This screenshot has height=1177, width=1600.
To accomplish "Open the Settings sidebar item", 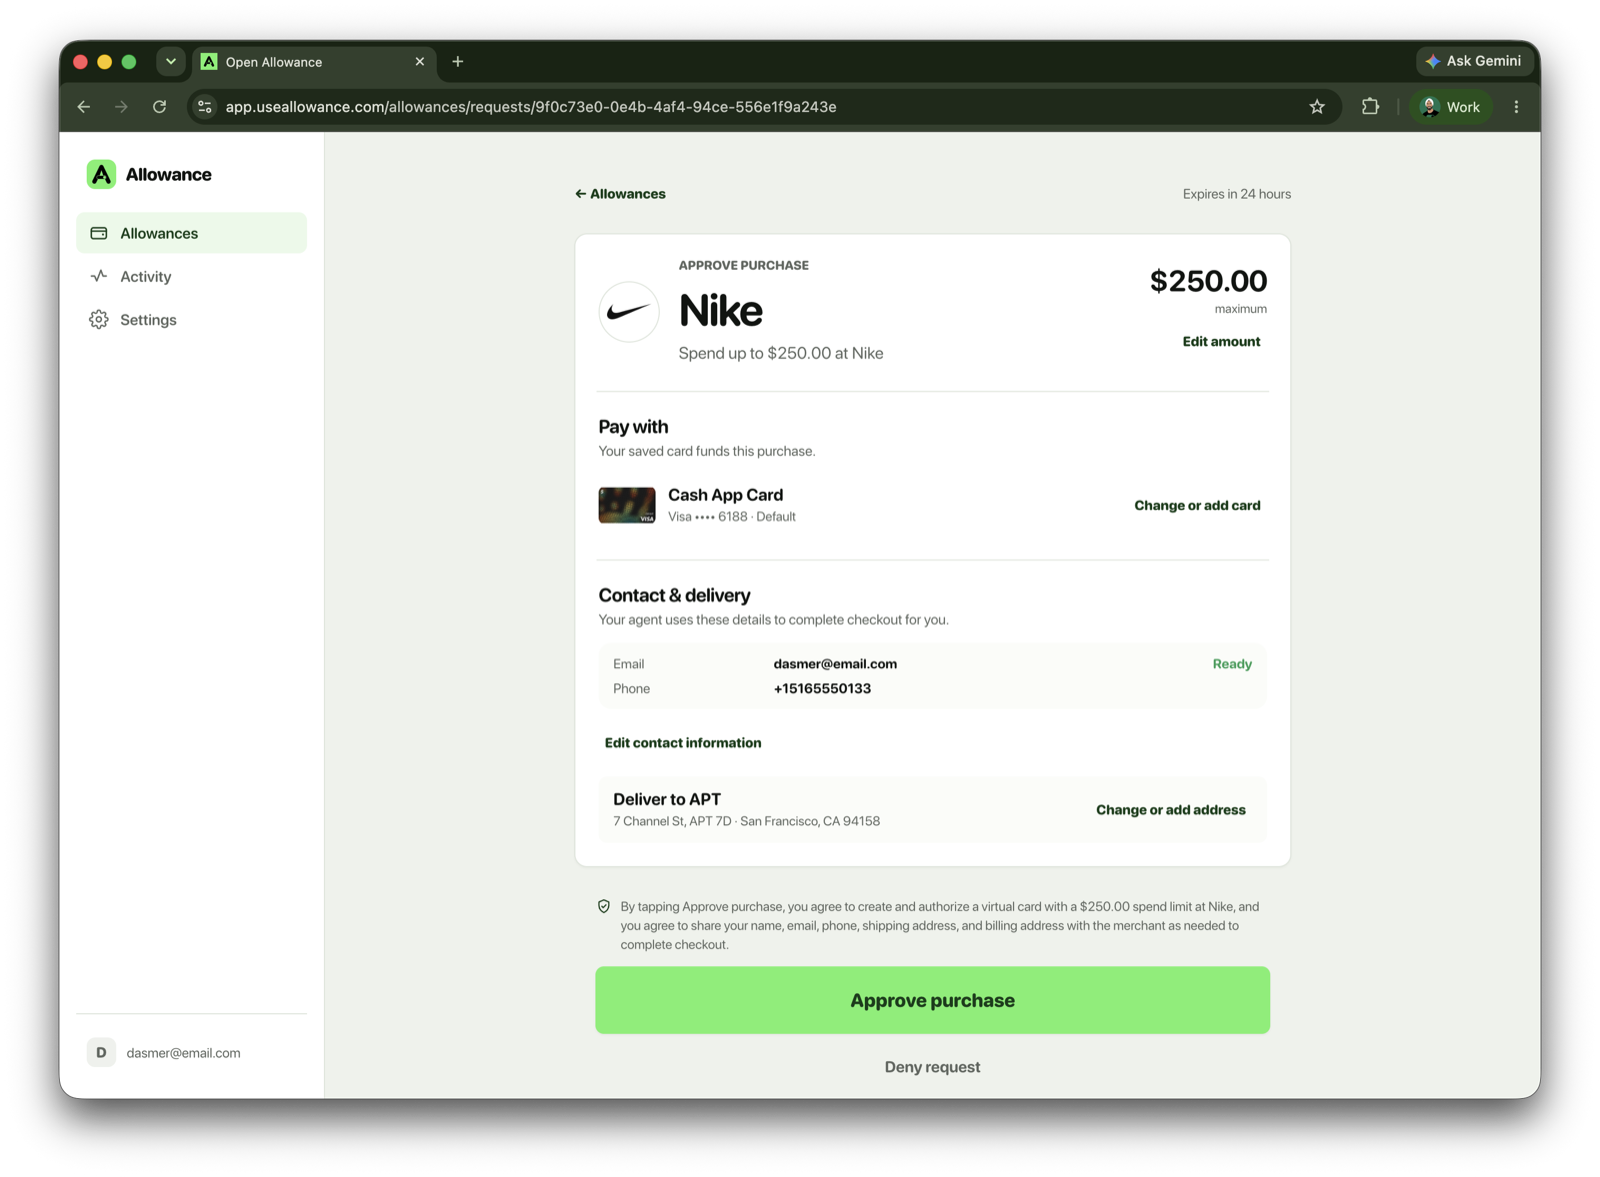I will (191, 320).
